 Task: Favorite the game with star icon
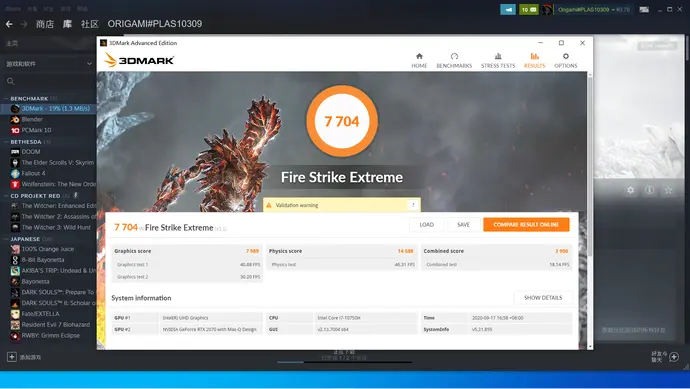click(x=668, y=190)
